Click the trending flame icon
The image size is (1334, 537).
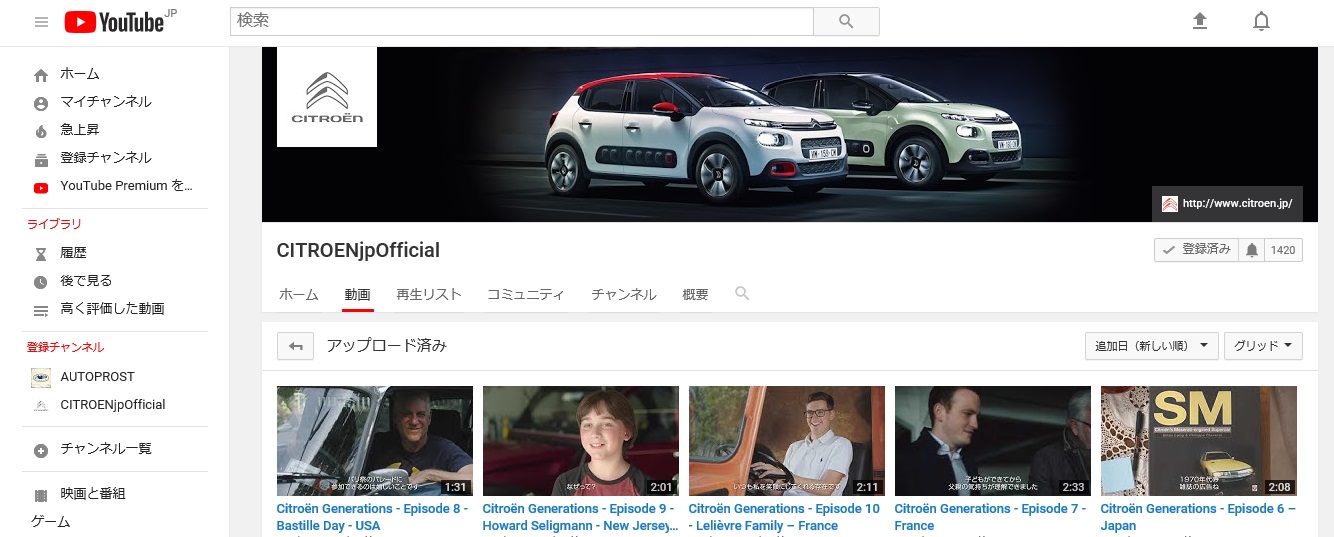point(41,131)
